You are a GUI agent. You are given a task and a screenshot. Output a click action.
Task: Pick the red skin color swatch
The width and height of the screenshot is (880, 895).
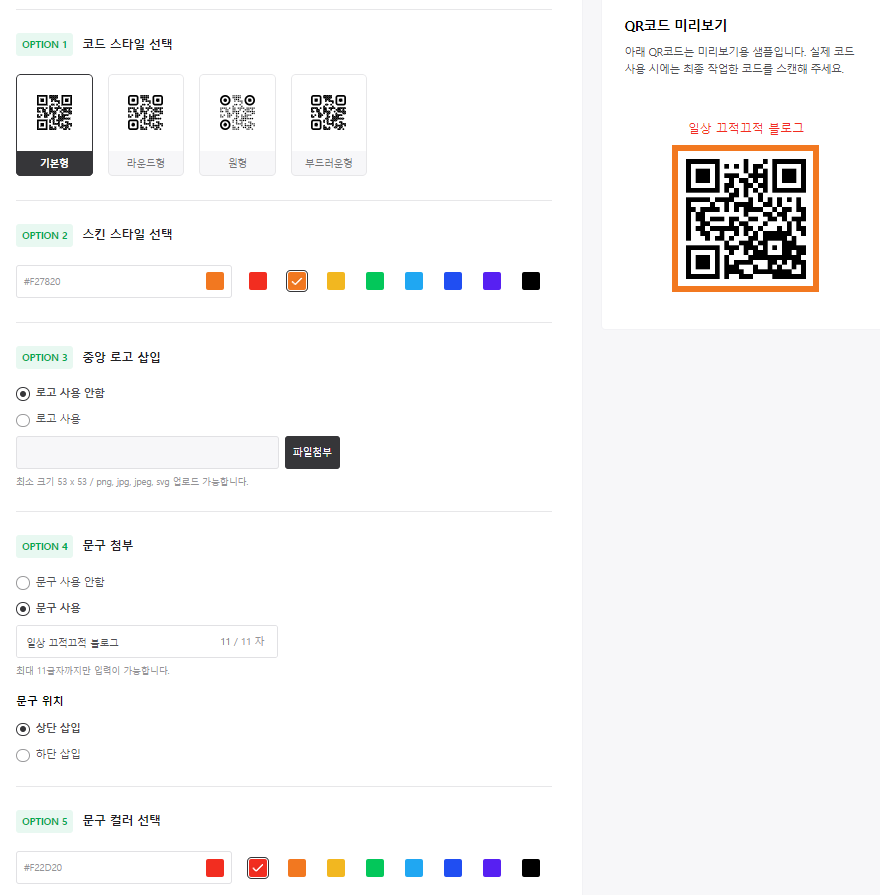[258, 281]
